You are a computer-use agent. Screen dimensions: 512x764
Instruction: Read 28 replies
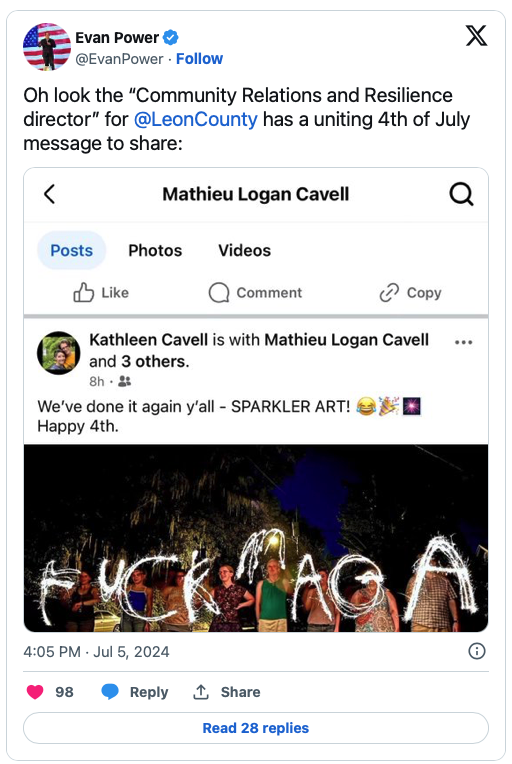tap(256, 728)
